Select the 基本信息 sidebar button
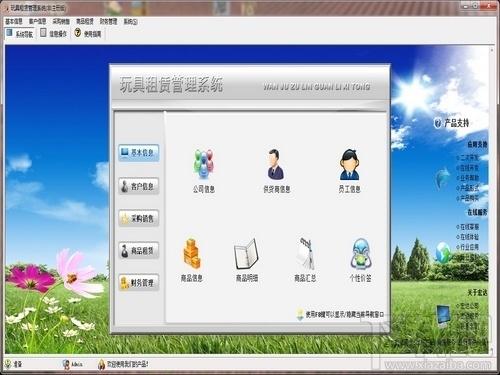Image resolution: width=500 pixels, height=375 pixels. click(139, 153)
